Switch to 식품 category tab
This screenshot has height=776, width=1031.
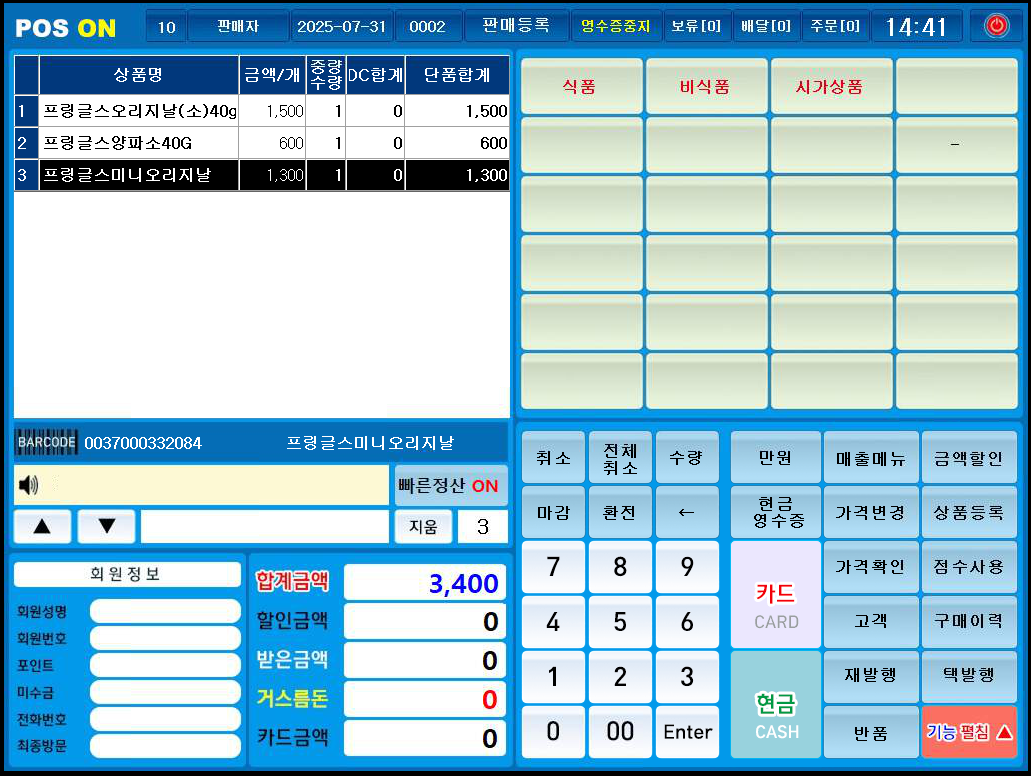(x=581, y=86)
